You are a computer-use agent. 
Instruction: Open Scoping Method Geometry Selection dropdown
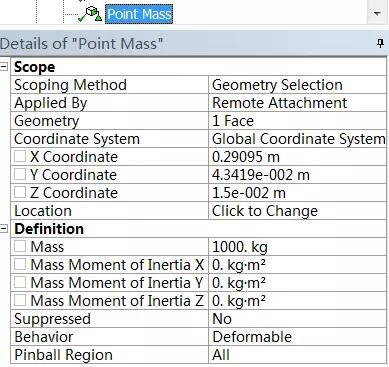pos(297,85)
